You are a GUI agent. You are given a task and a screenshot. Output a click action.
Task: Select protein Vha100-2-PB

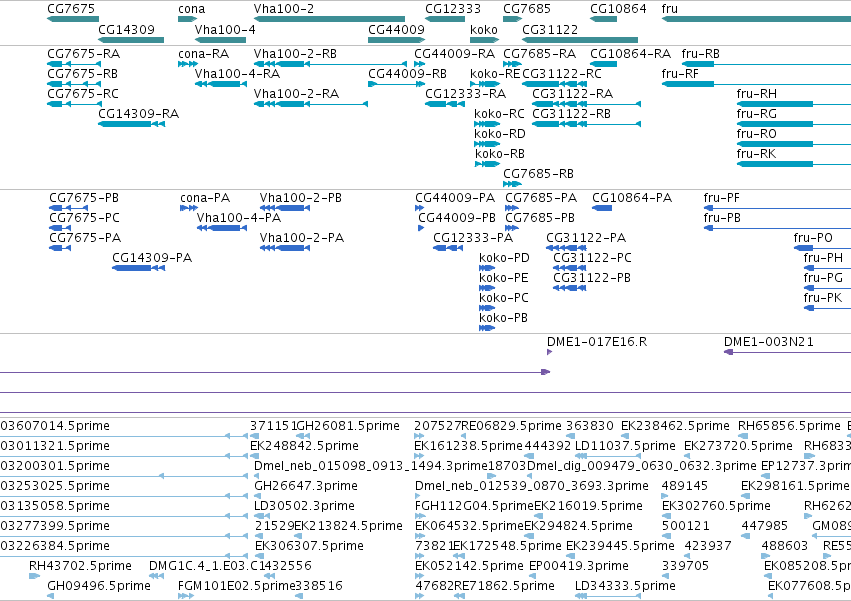(301, 198)
